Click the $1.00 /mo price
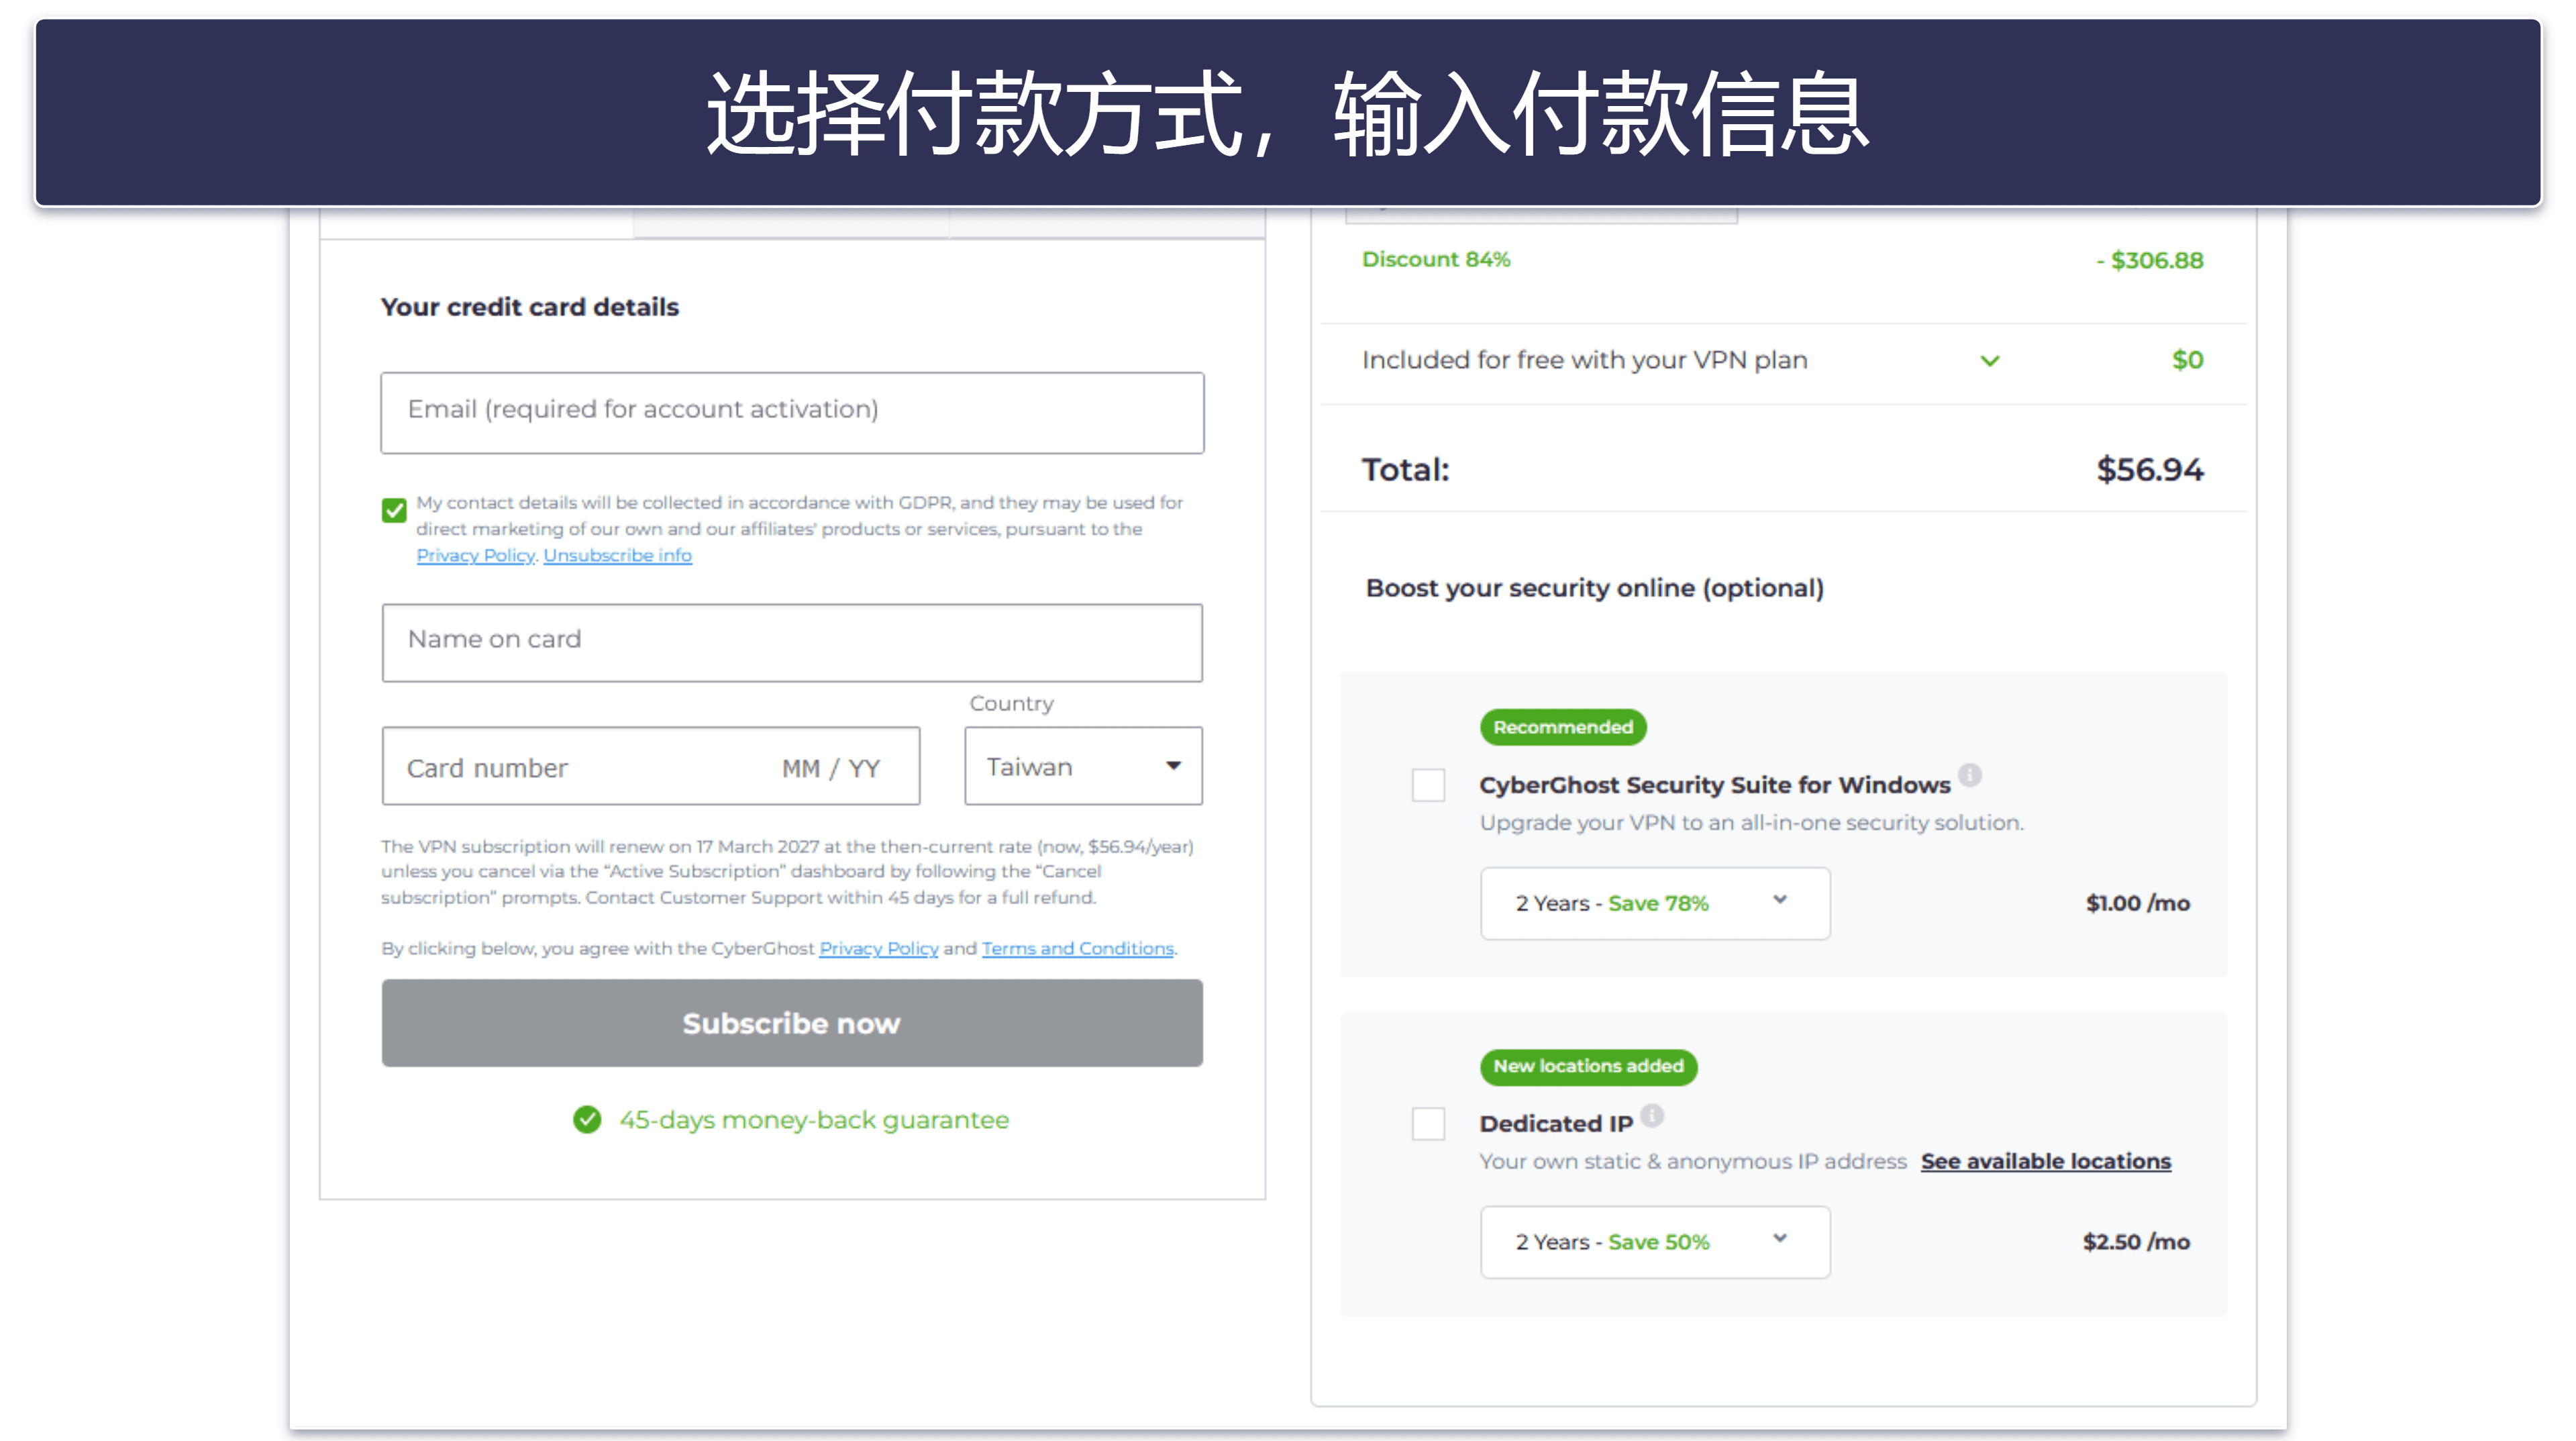The height and width of the screenshot is (1441, 2576). [x=2138, y=903]
